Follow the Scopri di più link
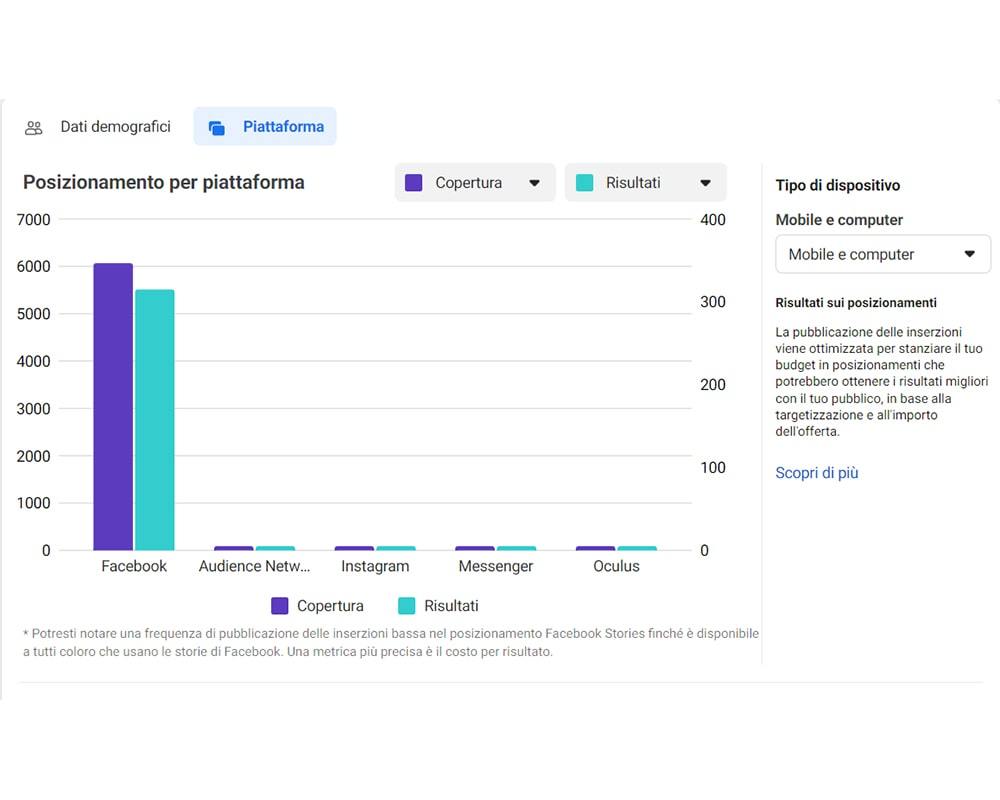The width and height of the screenshot is (1000, 800). tap(817, 473)
